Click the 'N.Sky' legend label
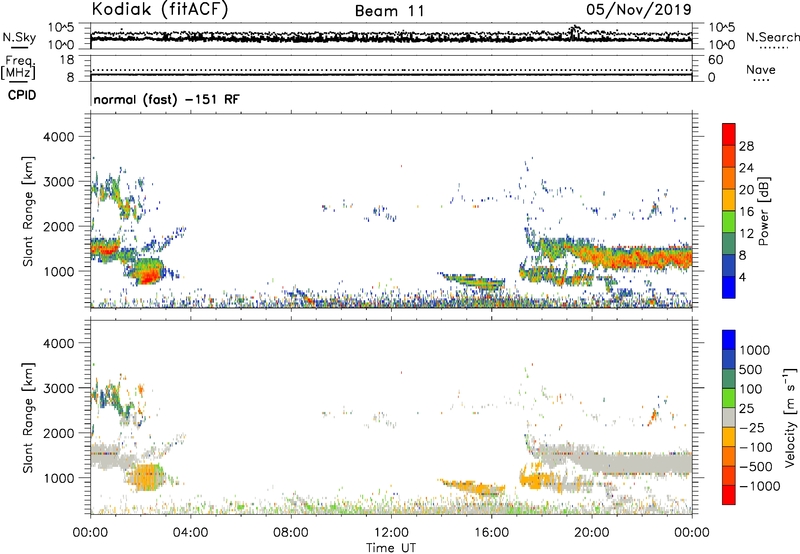 (19, 37)
